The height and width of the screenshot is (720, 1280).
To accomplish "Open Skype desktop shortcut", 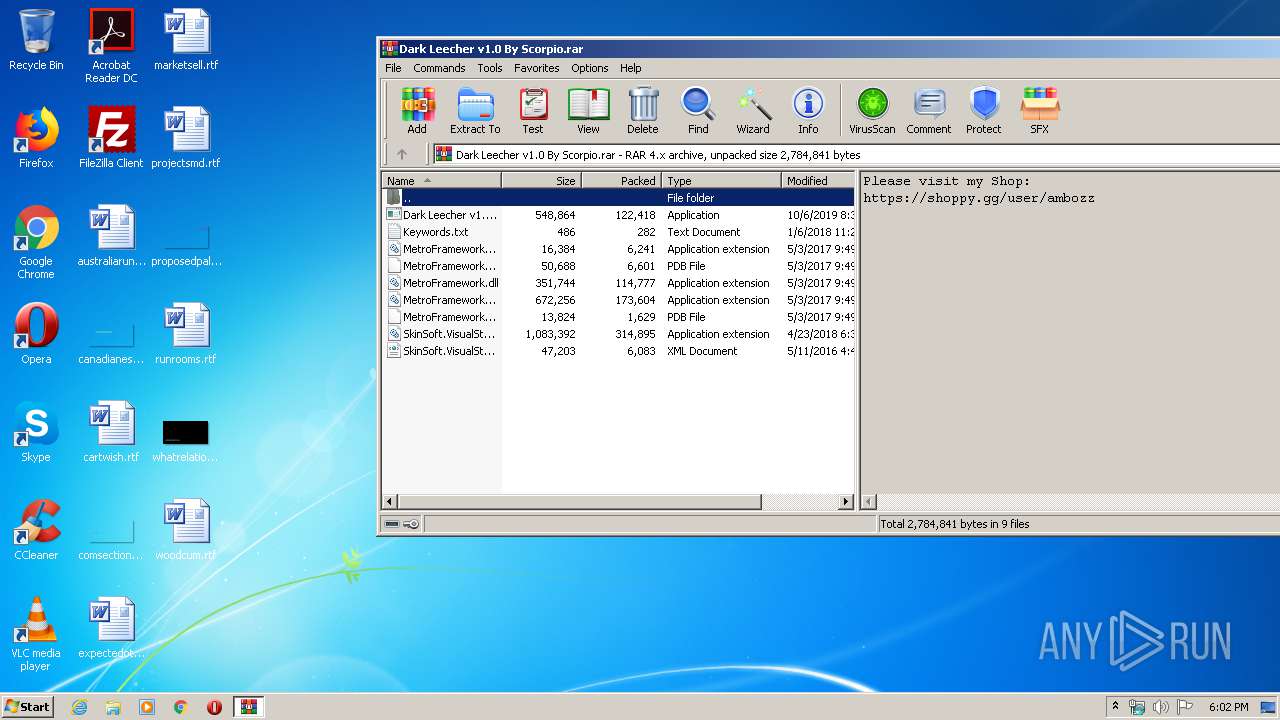I will point(36,432).
